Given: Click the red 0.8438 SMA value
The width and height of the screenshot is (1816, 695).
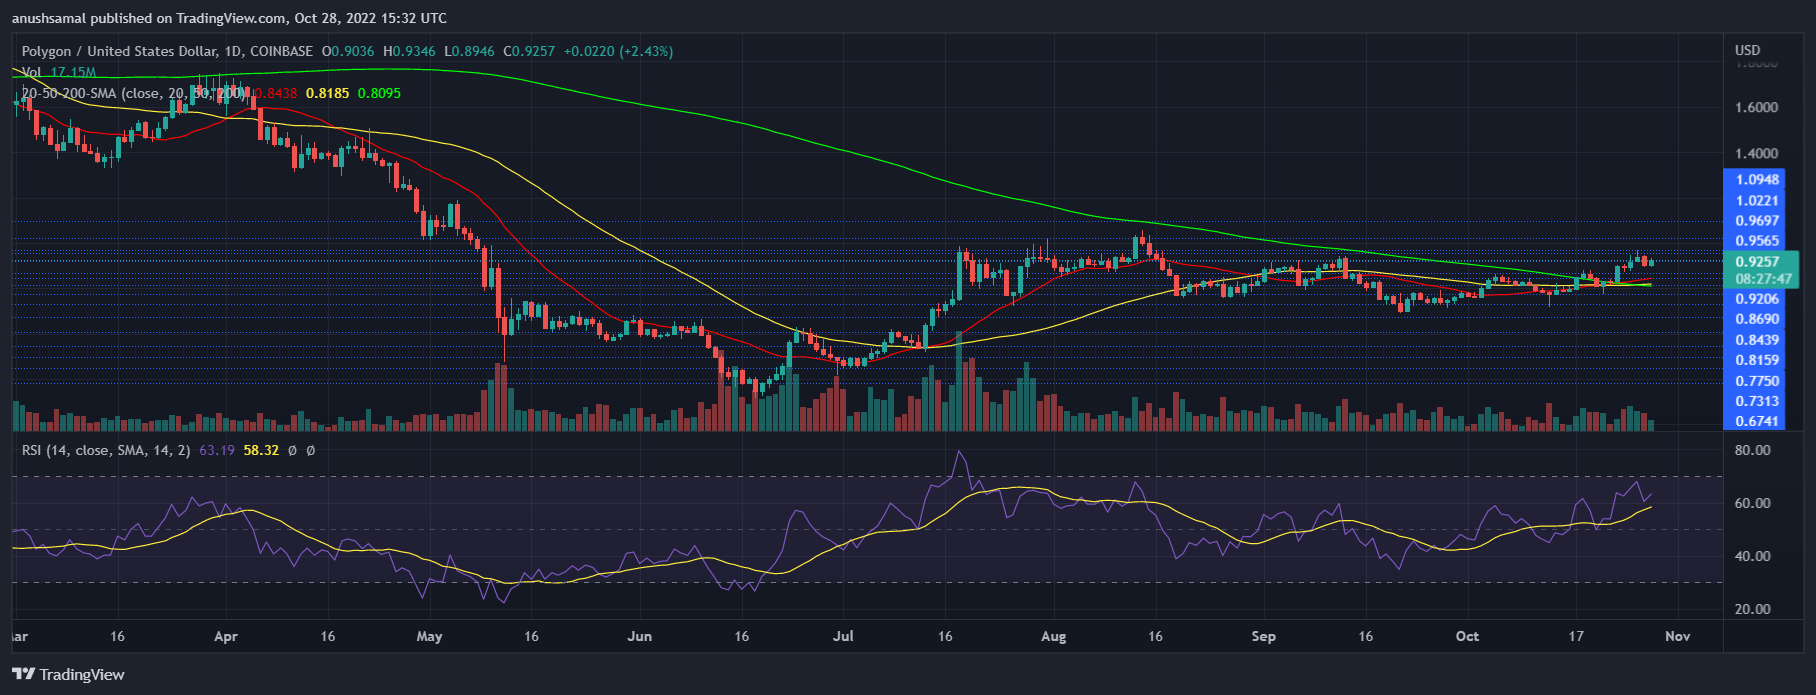Looking at the screenshot, I should coord(276,93).
